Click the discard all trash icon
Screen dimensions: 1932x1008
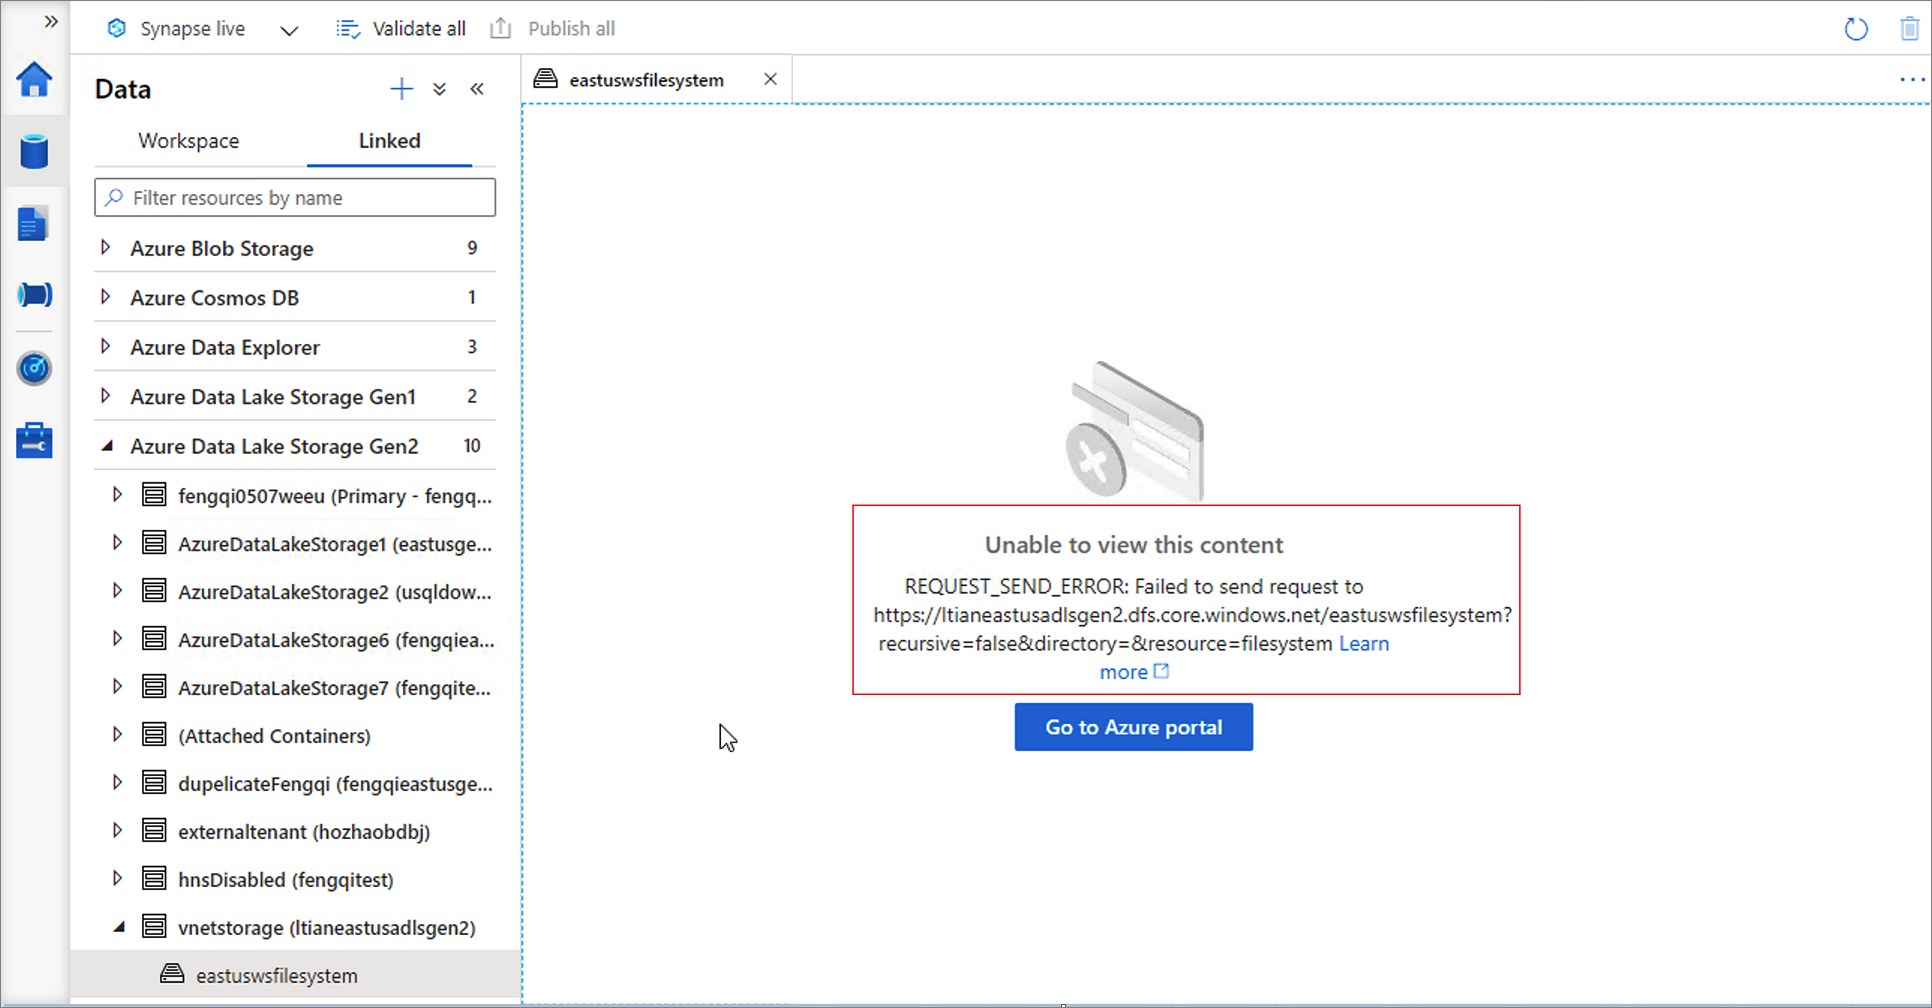[x=1909, y=29]
